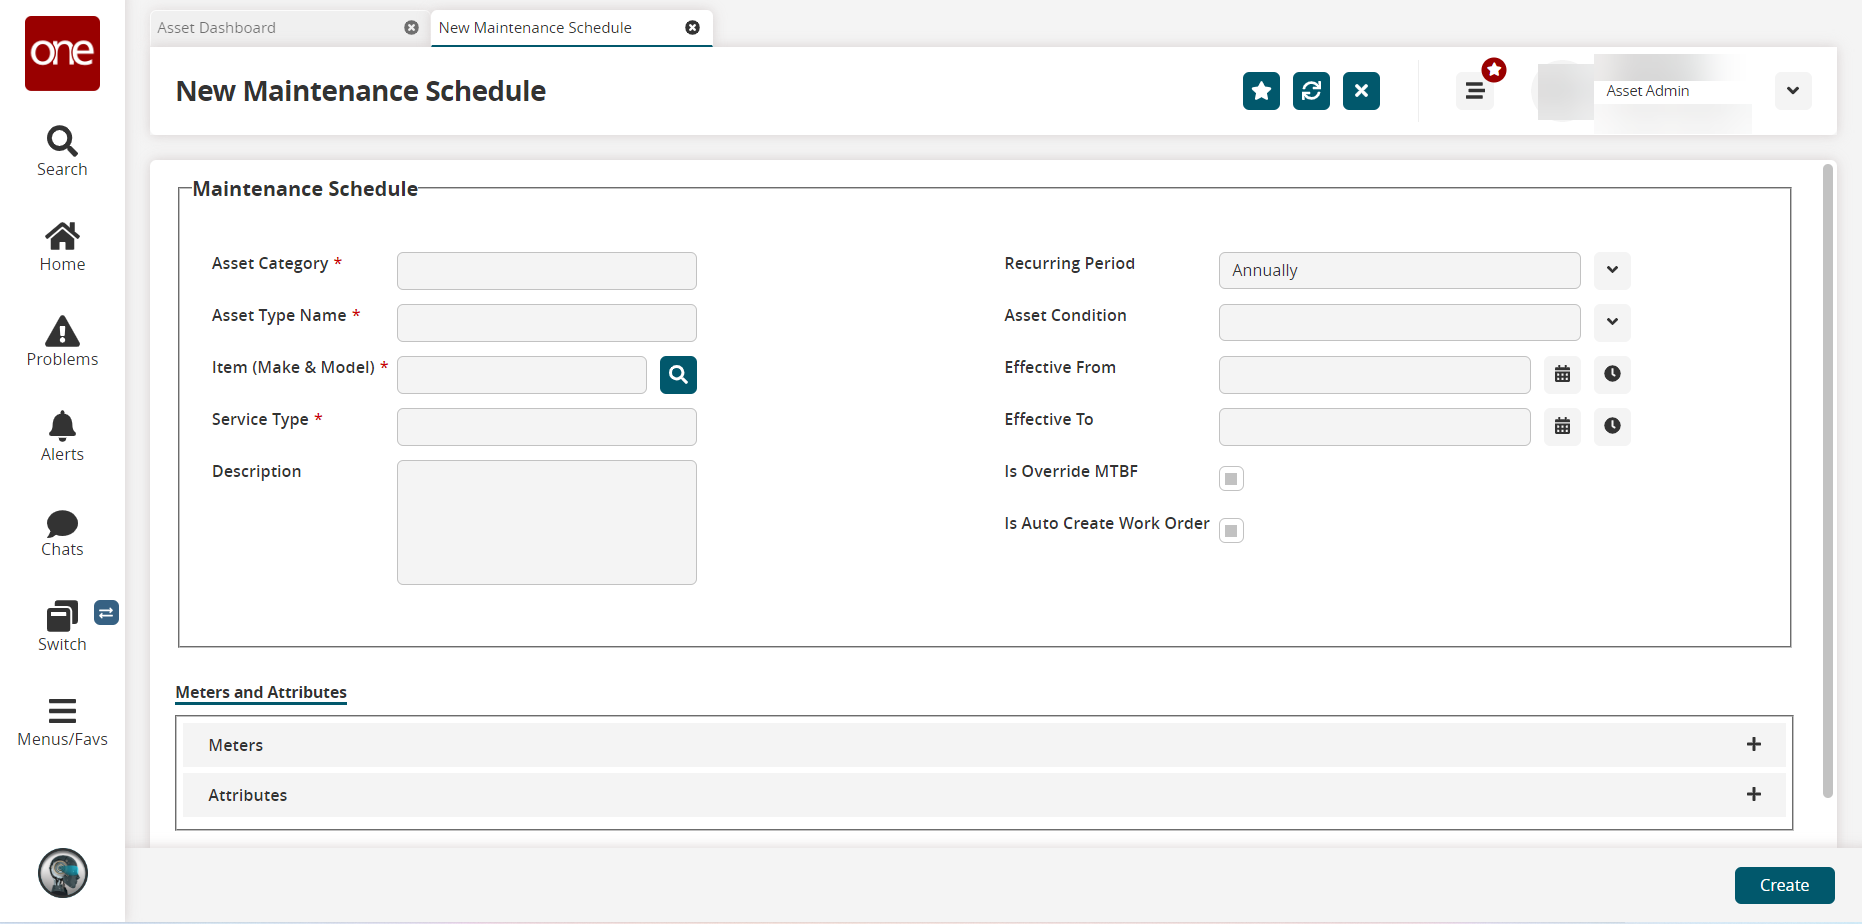Expand the Attributes section

[1753, 794]
